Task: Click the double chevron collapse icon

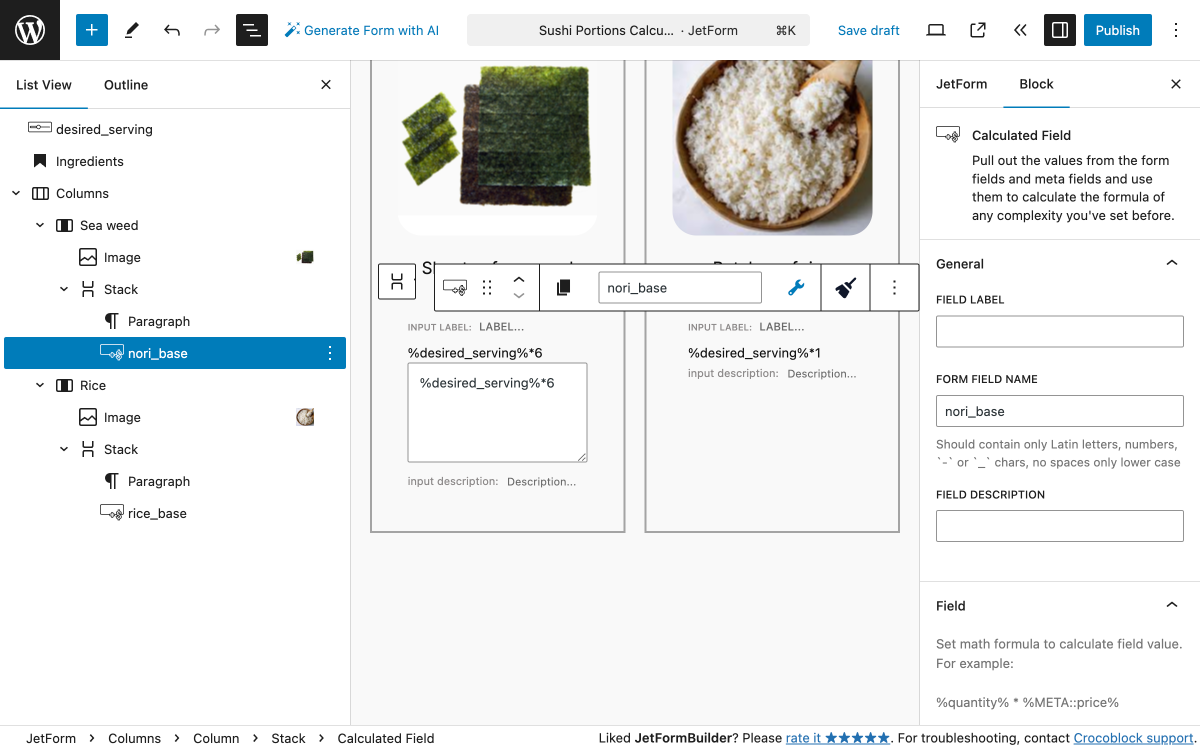Action: coord(1020,30)
